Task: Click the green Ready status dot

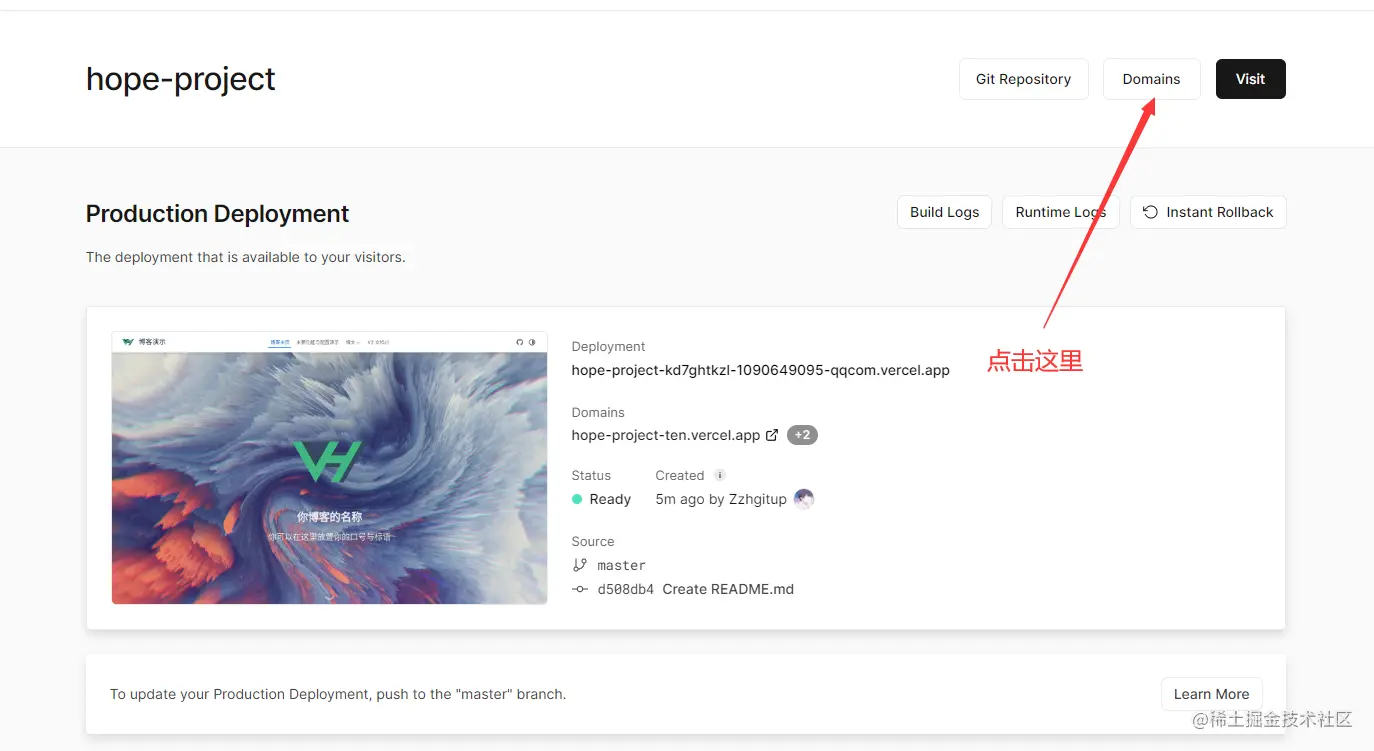Action: point(577,499)
